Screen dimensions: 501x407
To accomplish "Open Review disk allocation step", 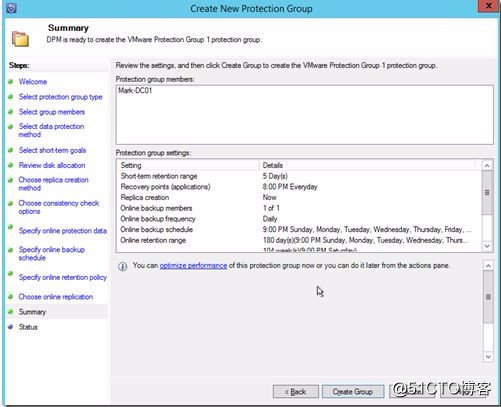I will 52,165.
